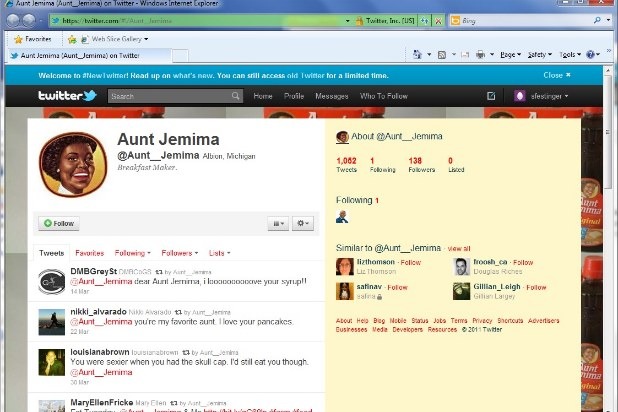Expand the Lists tab dropdown
Image resolution: width=618 pixels, height=412 pixels.
(220, 253)
